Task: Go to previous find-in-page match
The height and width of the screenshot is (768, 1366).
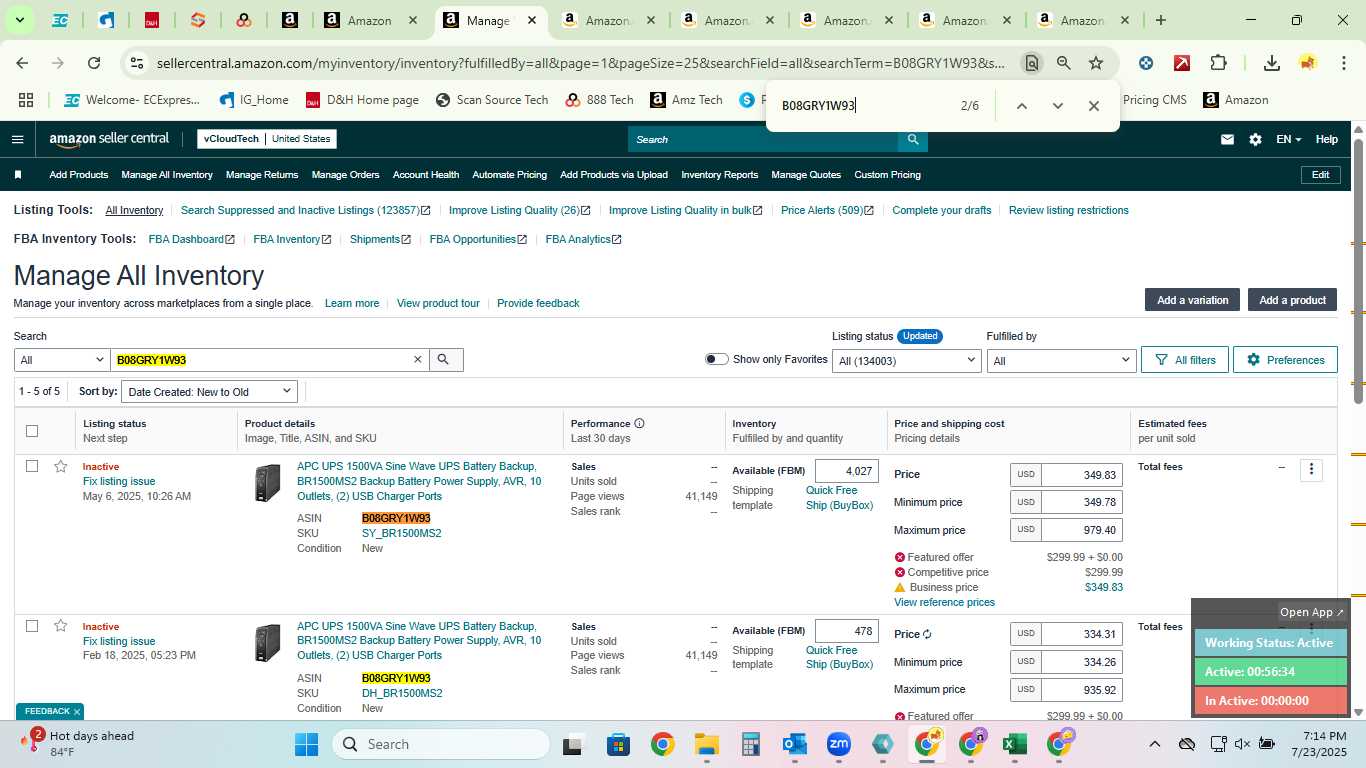Action: (1021, 106)
